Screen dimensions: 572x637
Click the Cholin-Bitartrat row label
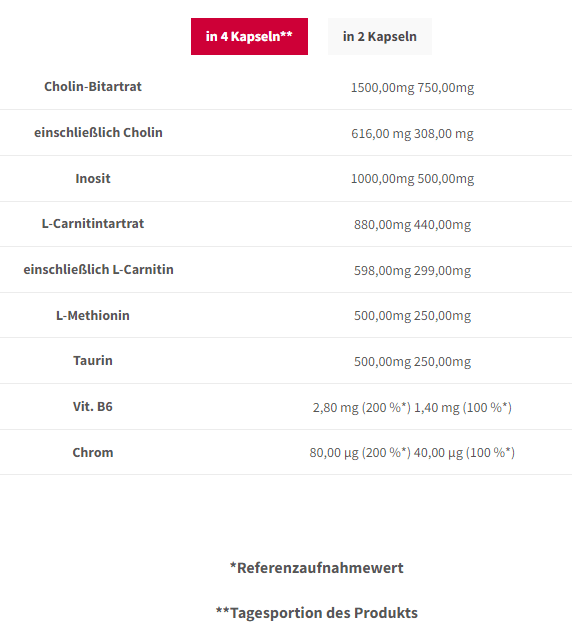[x=93, y=87]
